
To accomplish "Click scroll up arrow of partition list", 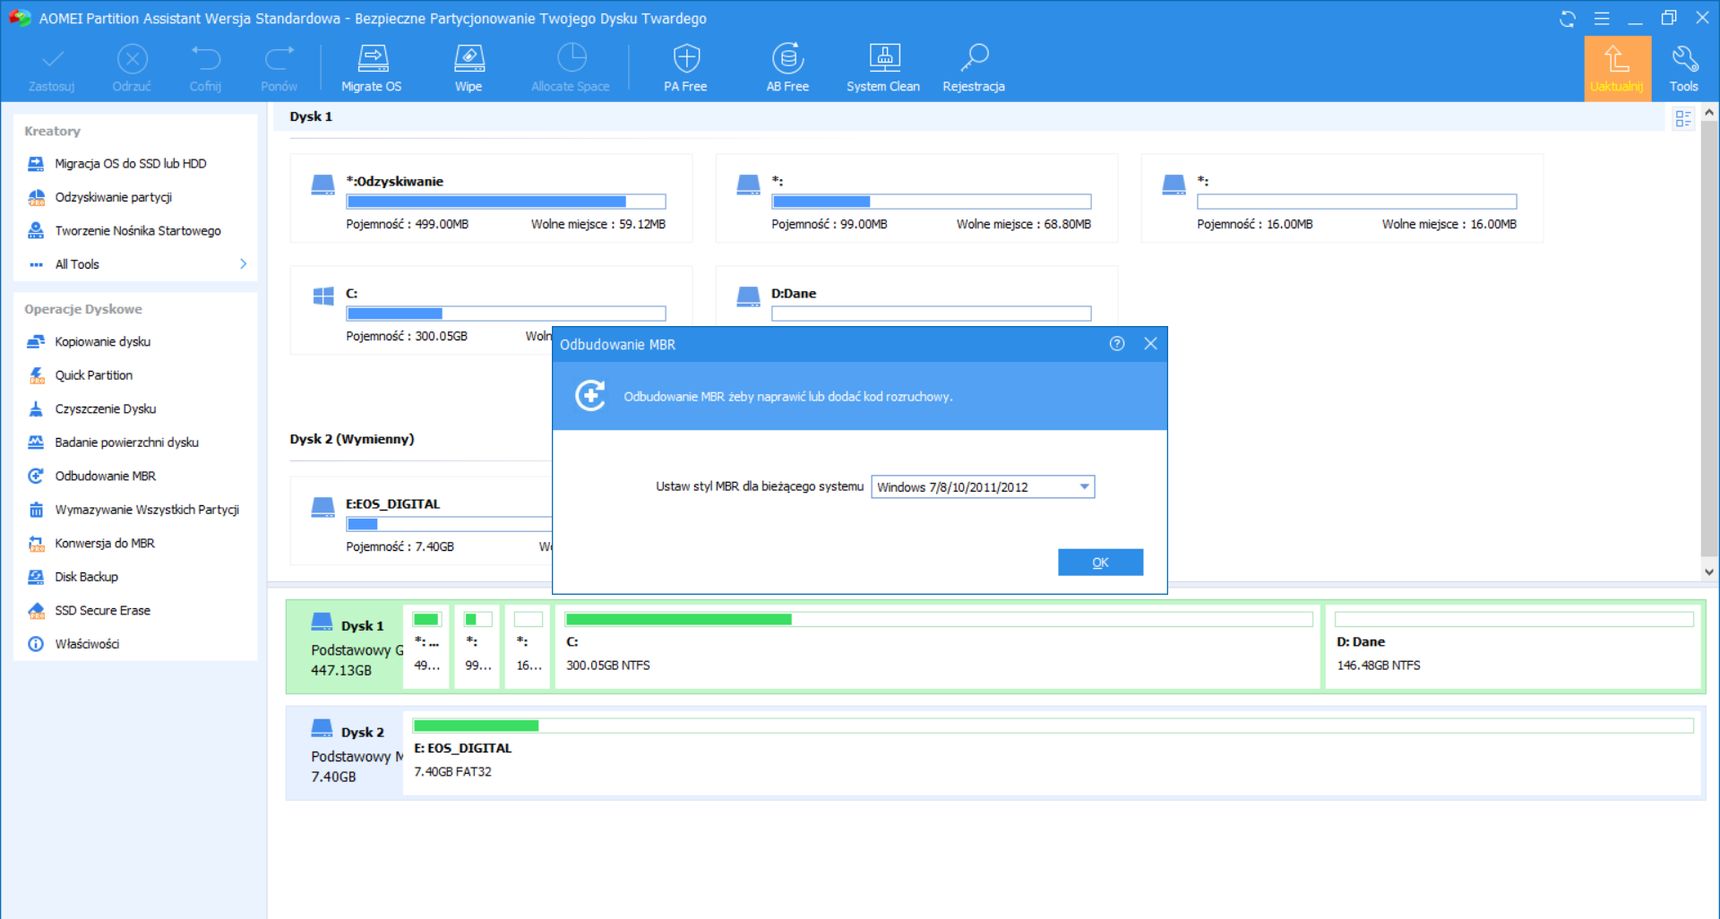I will click(1709, 113).
